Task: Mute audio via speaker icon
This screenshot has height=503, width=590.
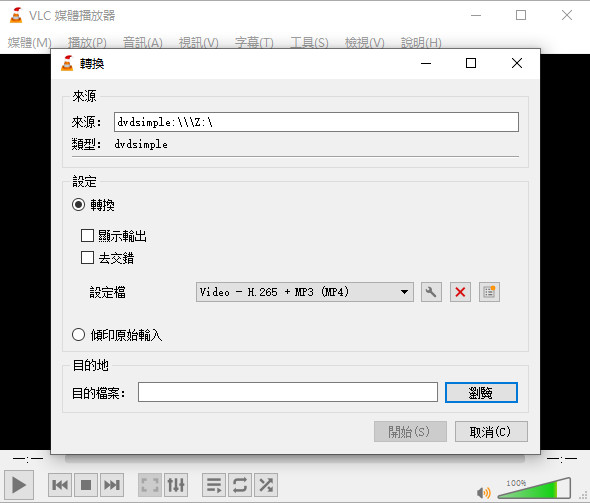Action: tap(483, 492)
